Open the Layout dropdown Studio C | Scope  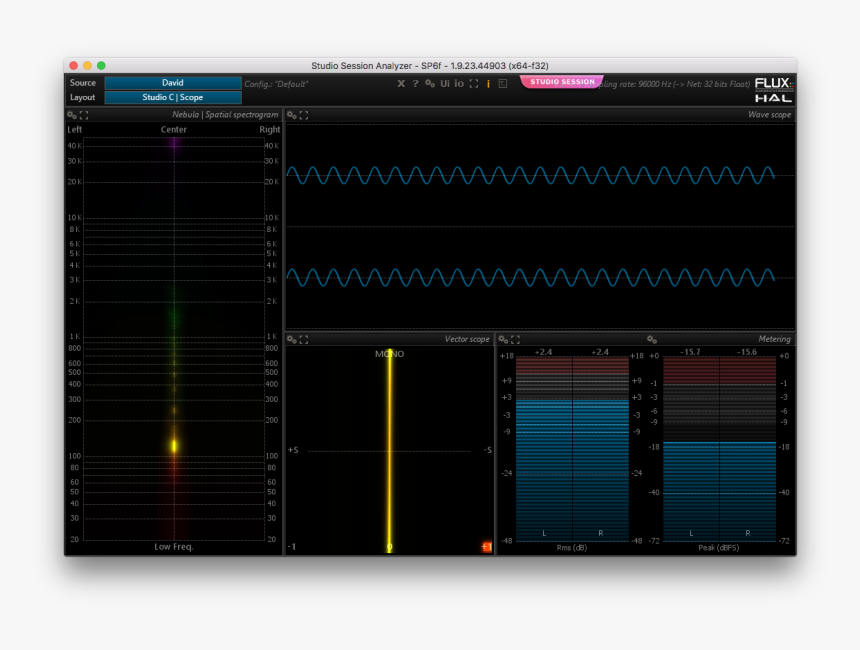point(173,98)
